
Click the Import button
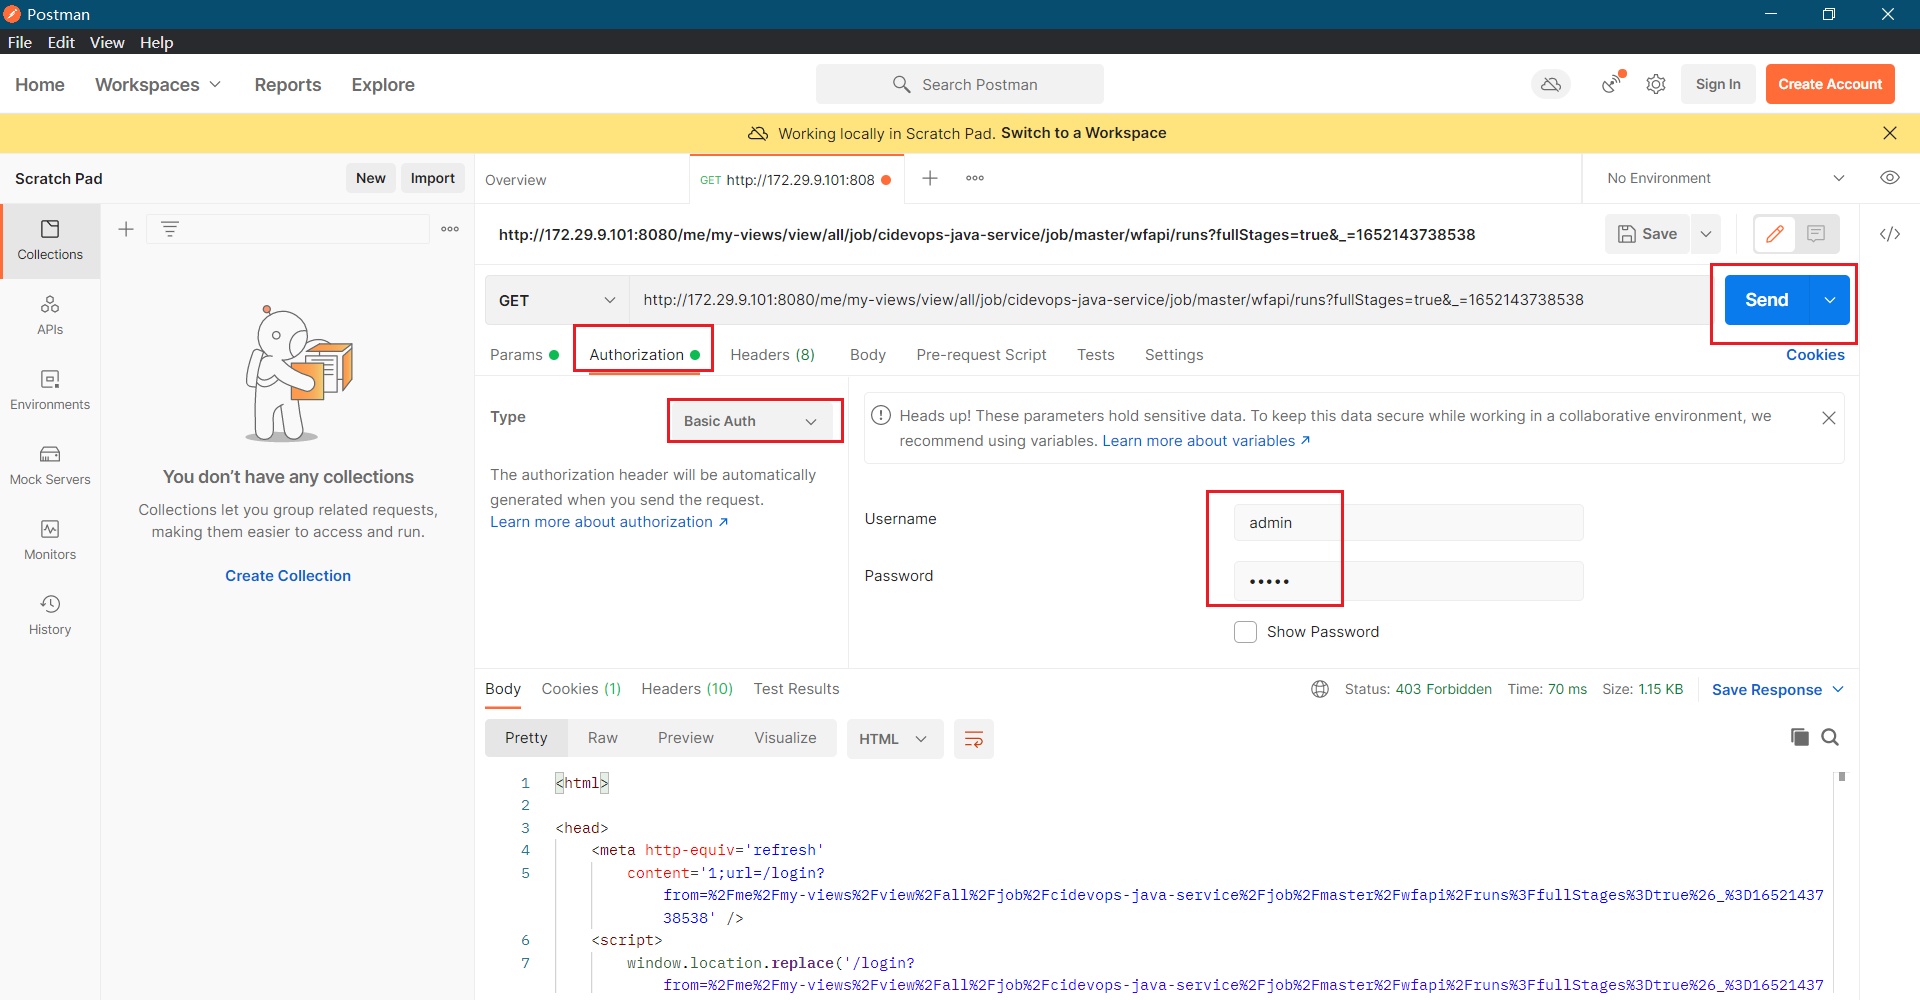coord(432,178)
